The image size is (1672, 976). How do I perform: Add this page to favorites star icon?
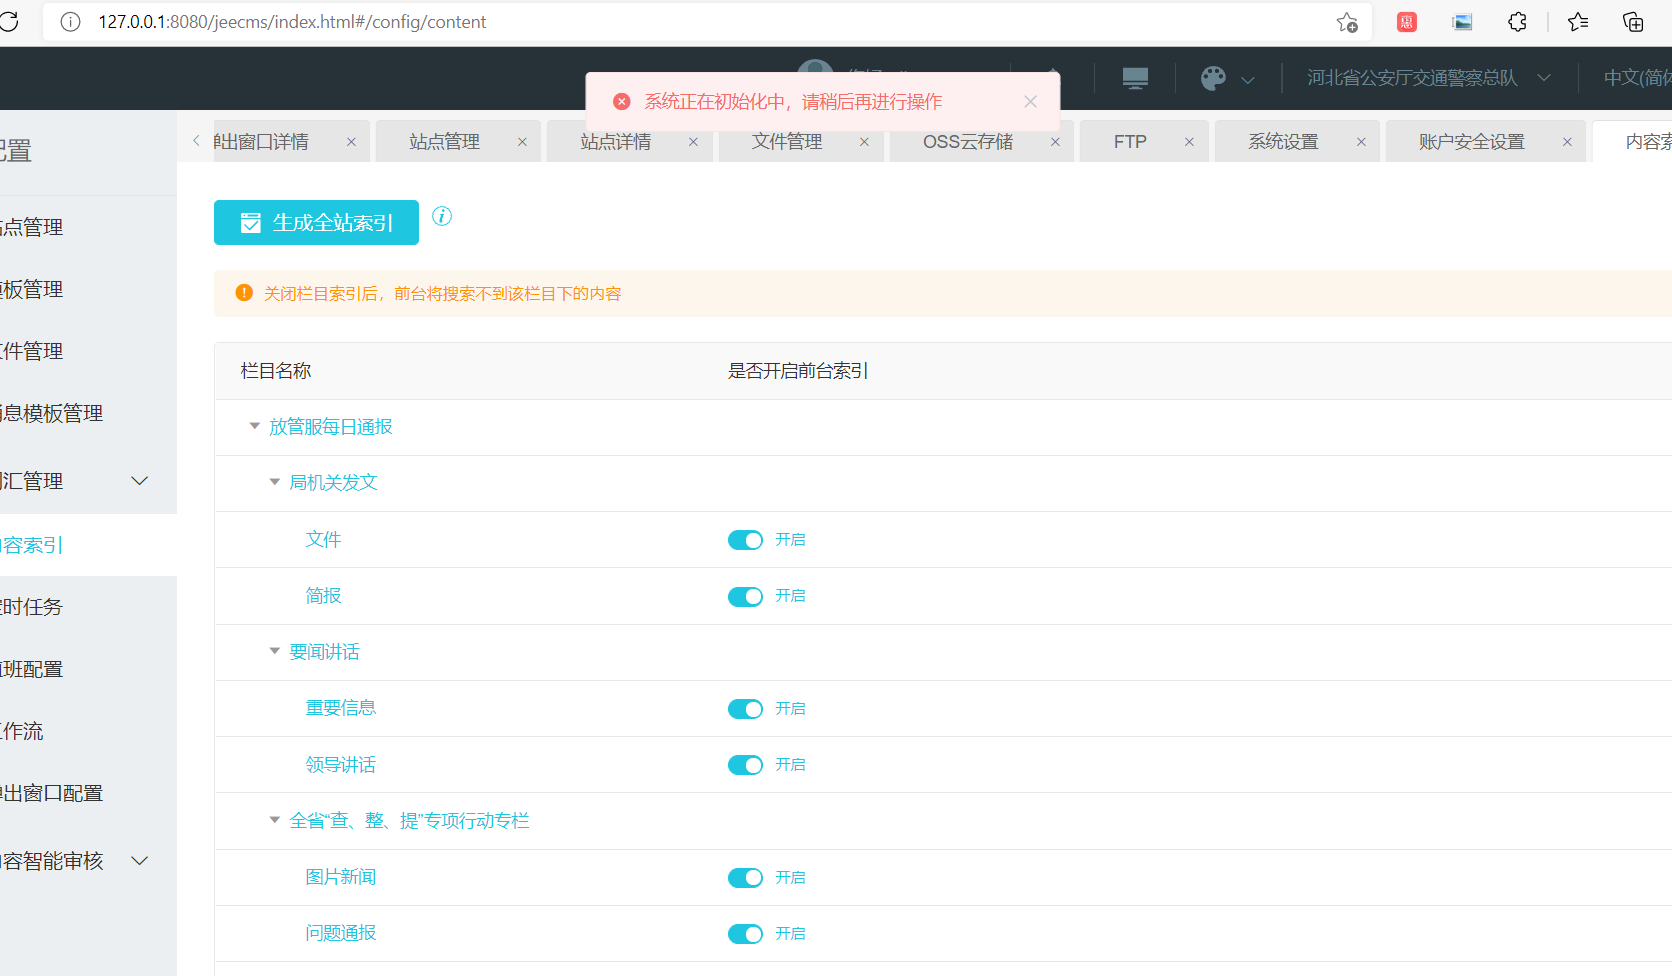[x=1347, y=22]
